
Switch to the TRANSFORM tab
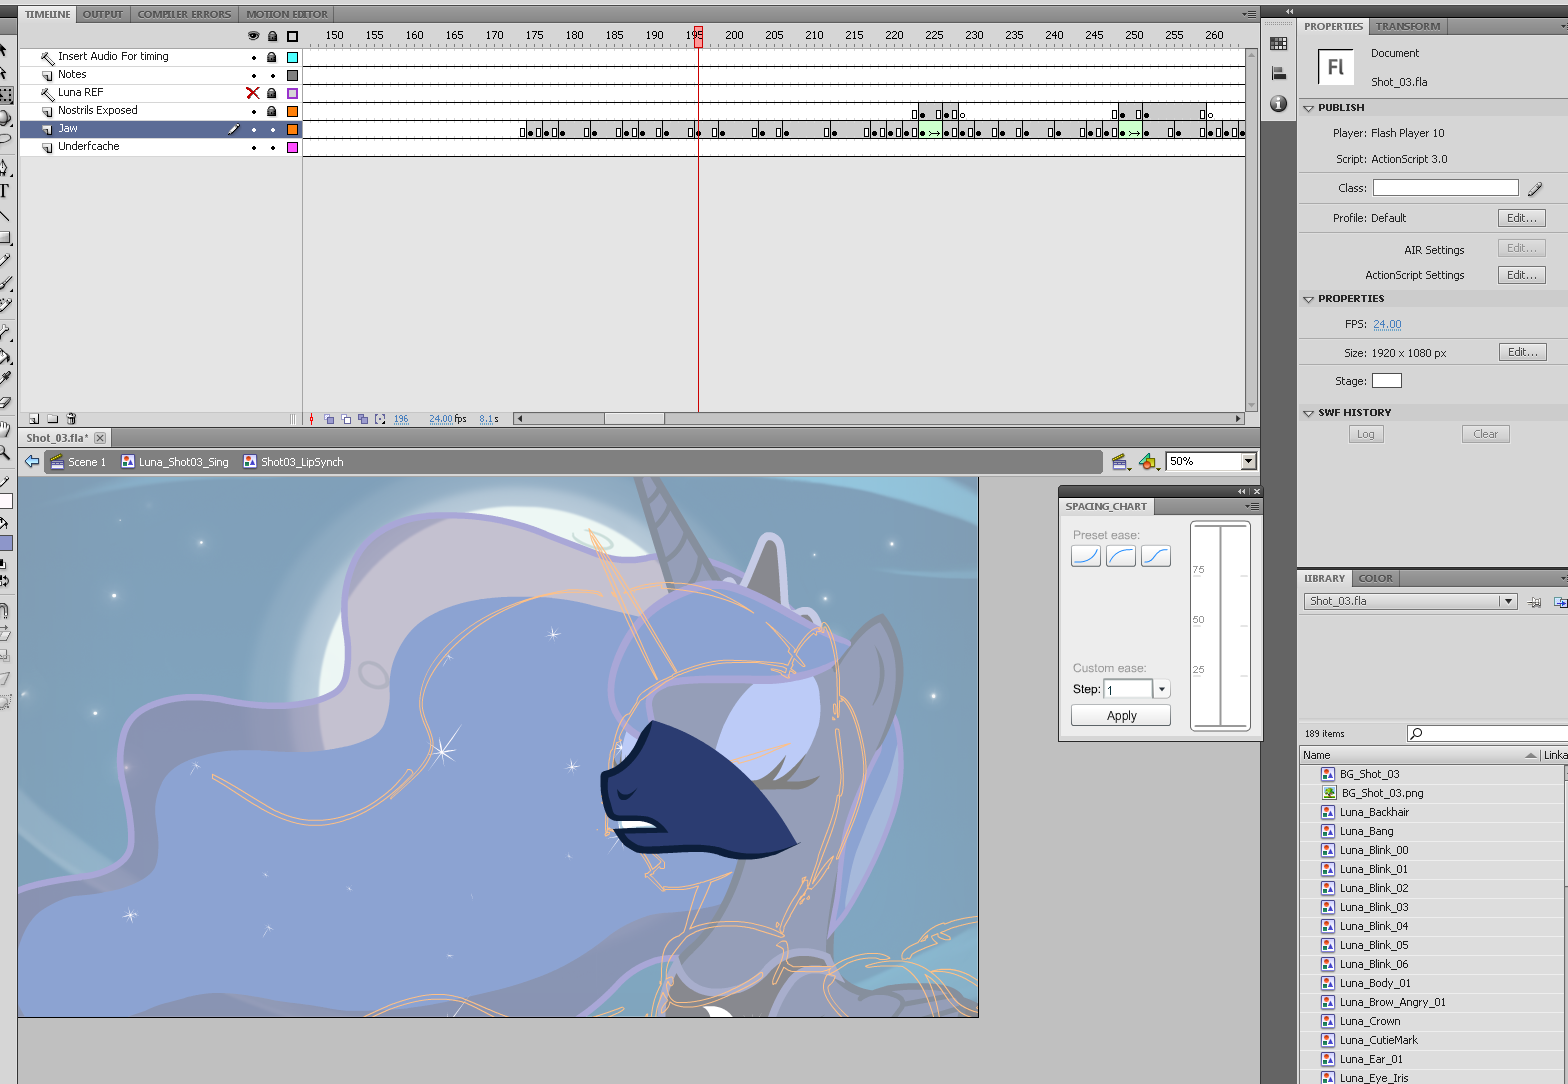tap(1408, 26)
